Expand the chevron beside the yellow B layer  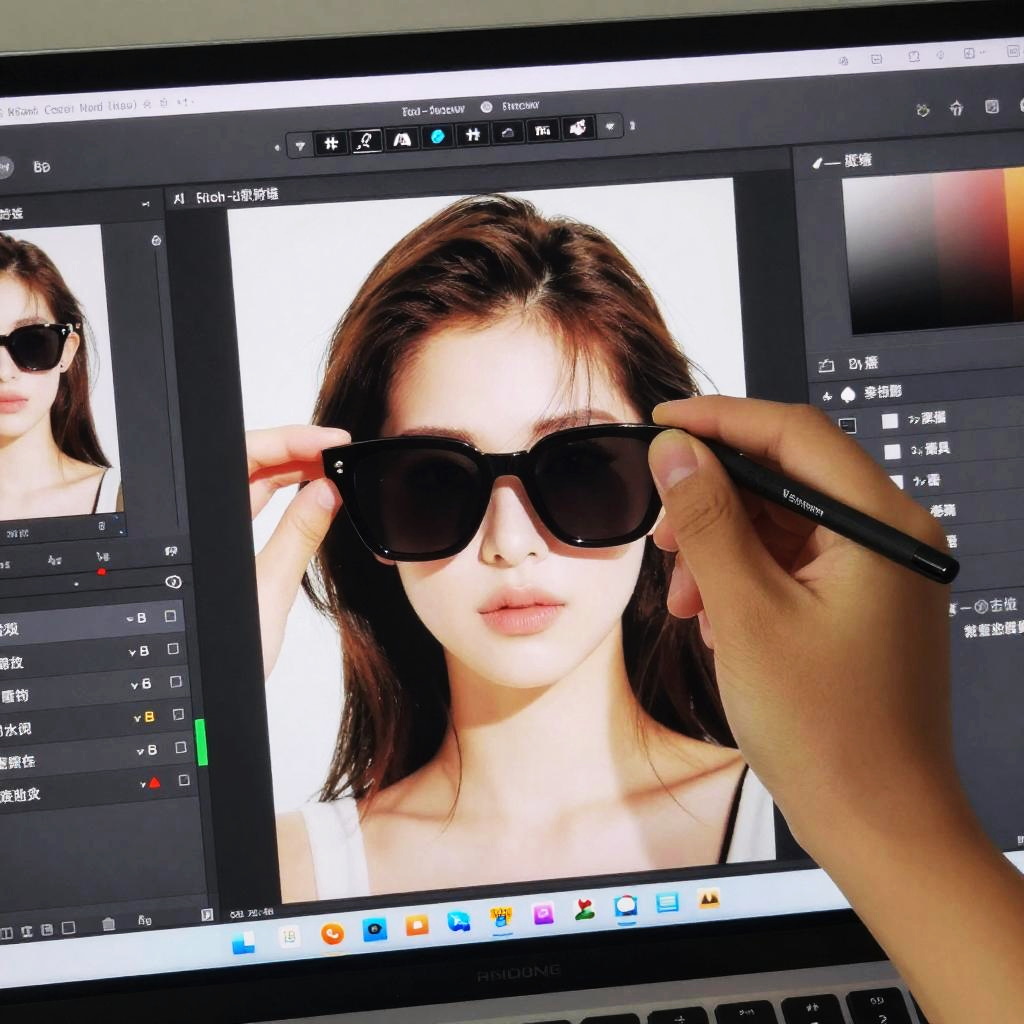pos(137,718)
